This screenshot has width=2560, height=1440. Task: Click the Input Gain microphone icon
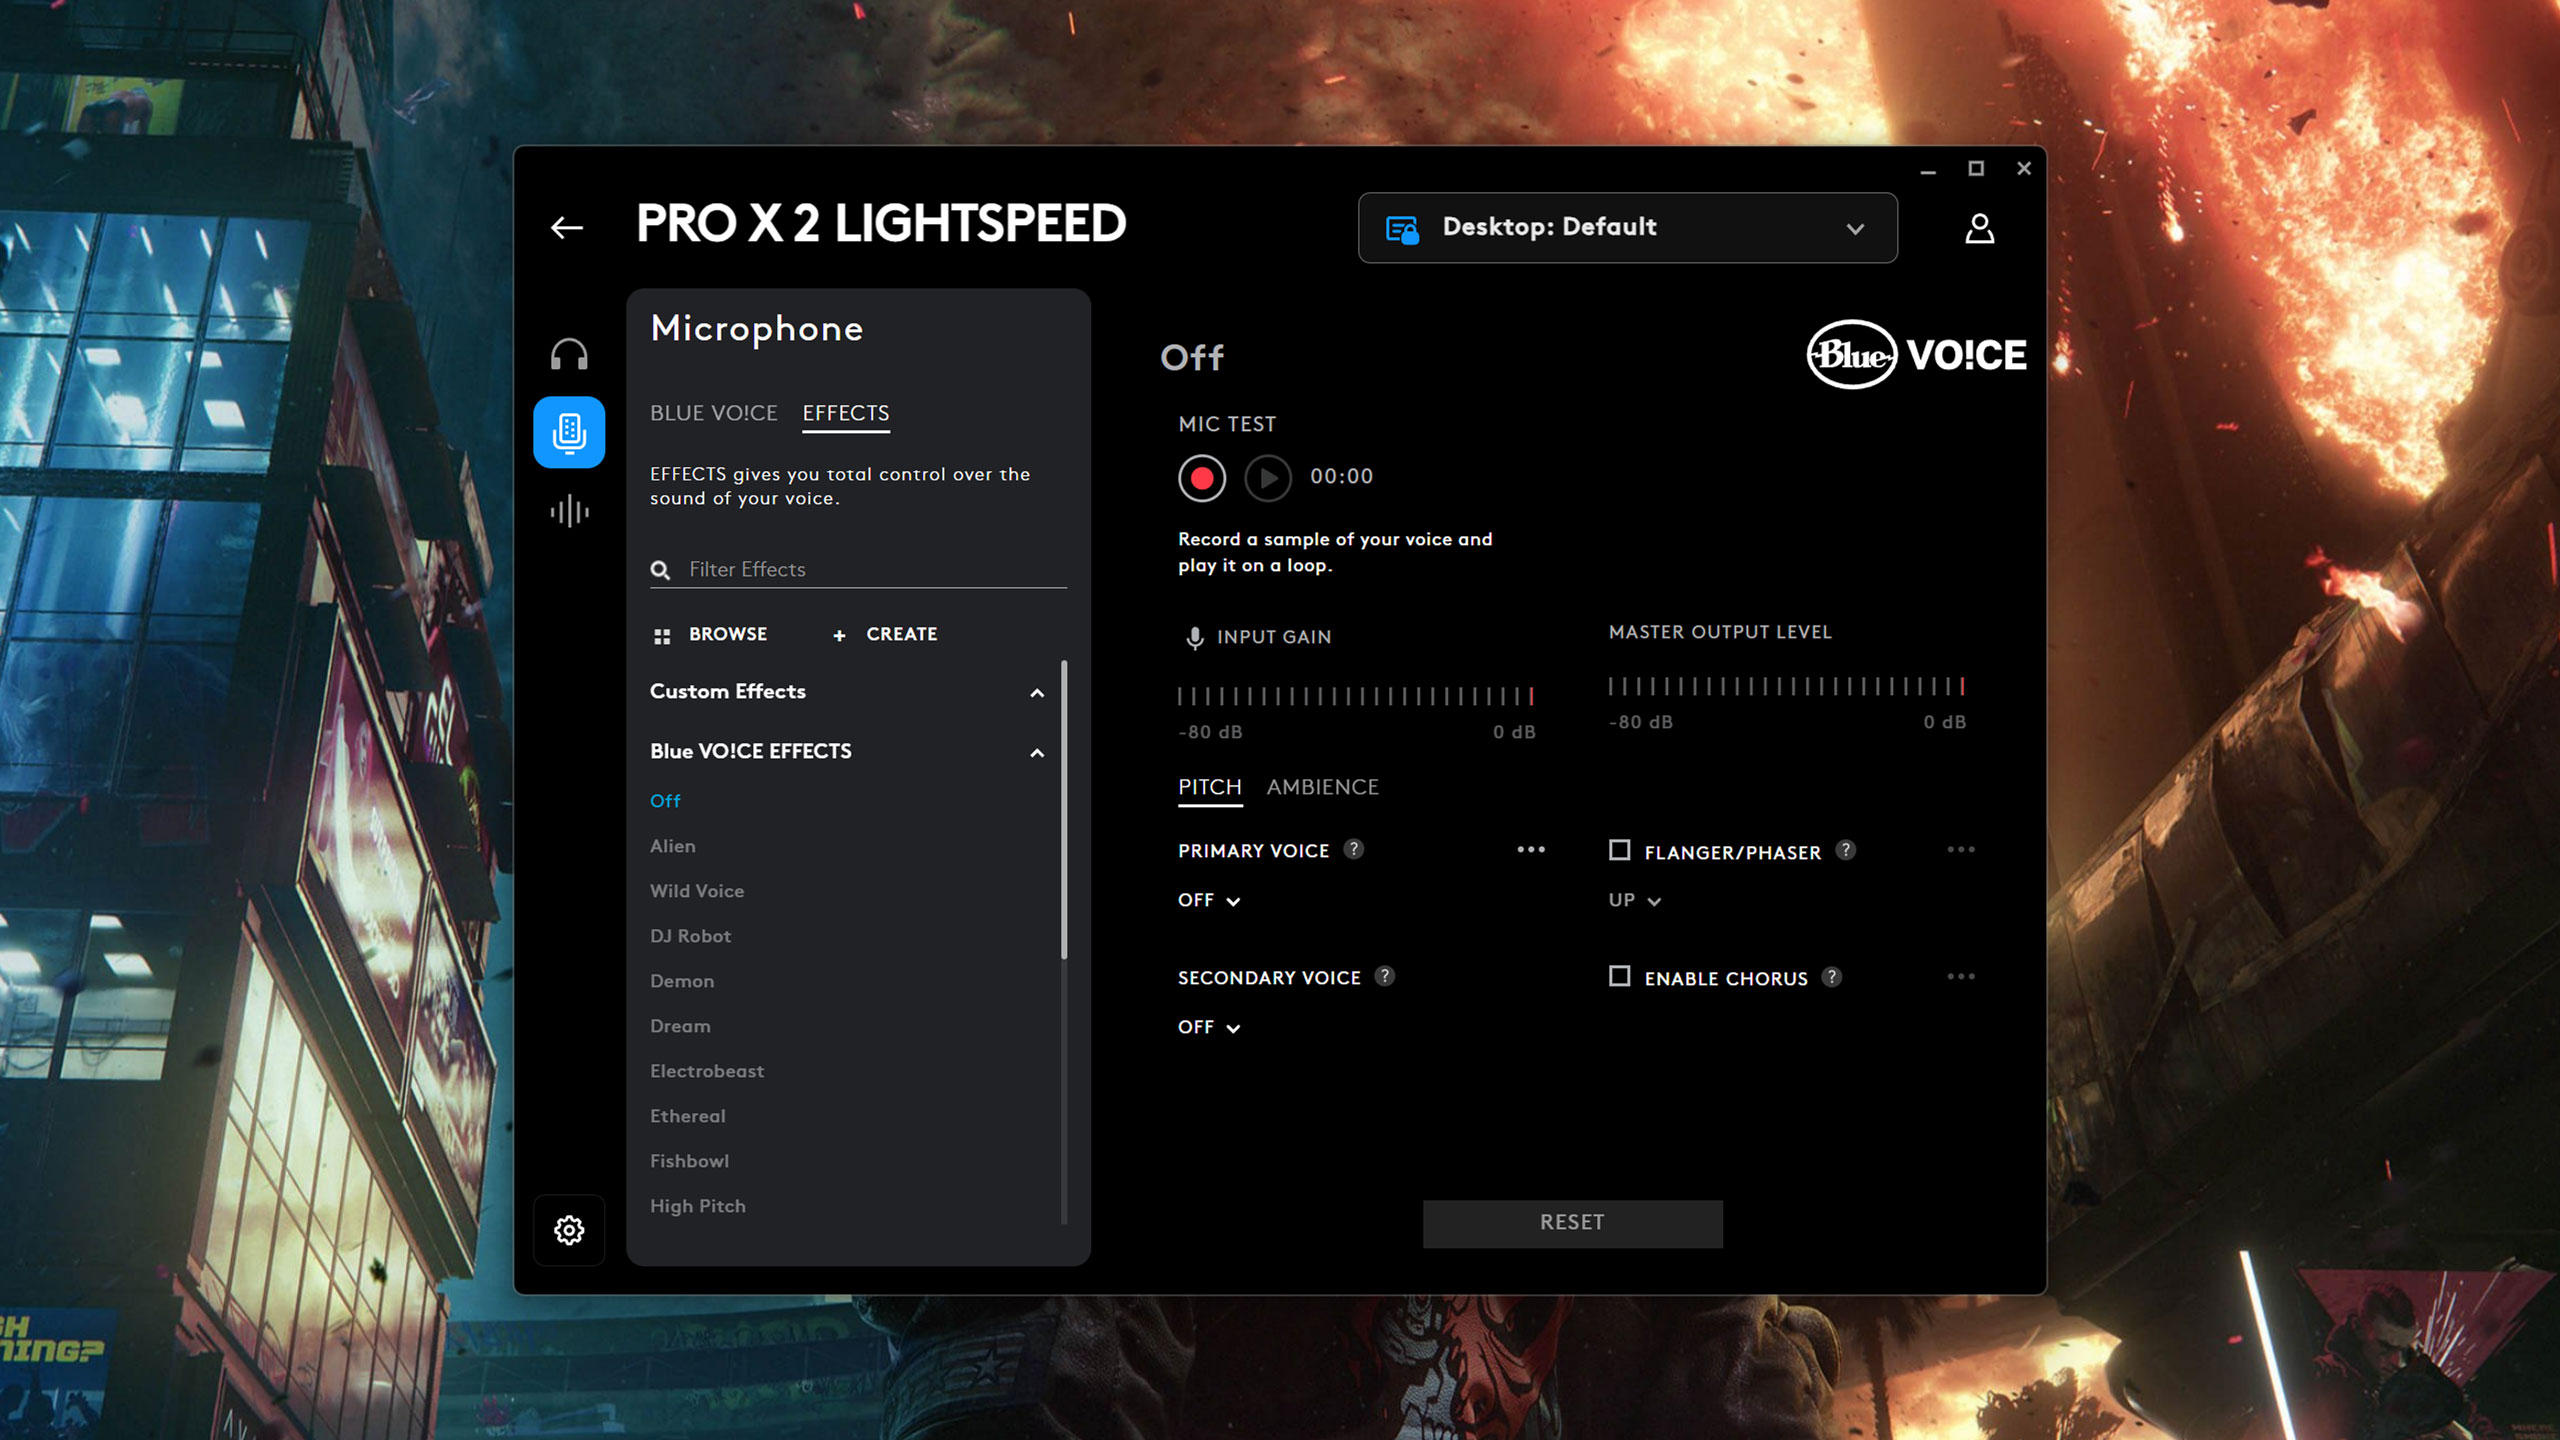point(1194,638)
